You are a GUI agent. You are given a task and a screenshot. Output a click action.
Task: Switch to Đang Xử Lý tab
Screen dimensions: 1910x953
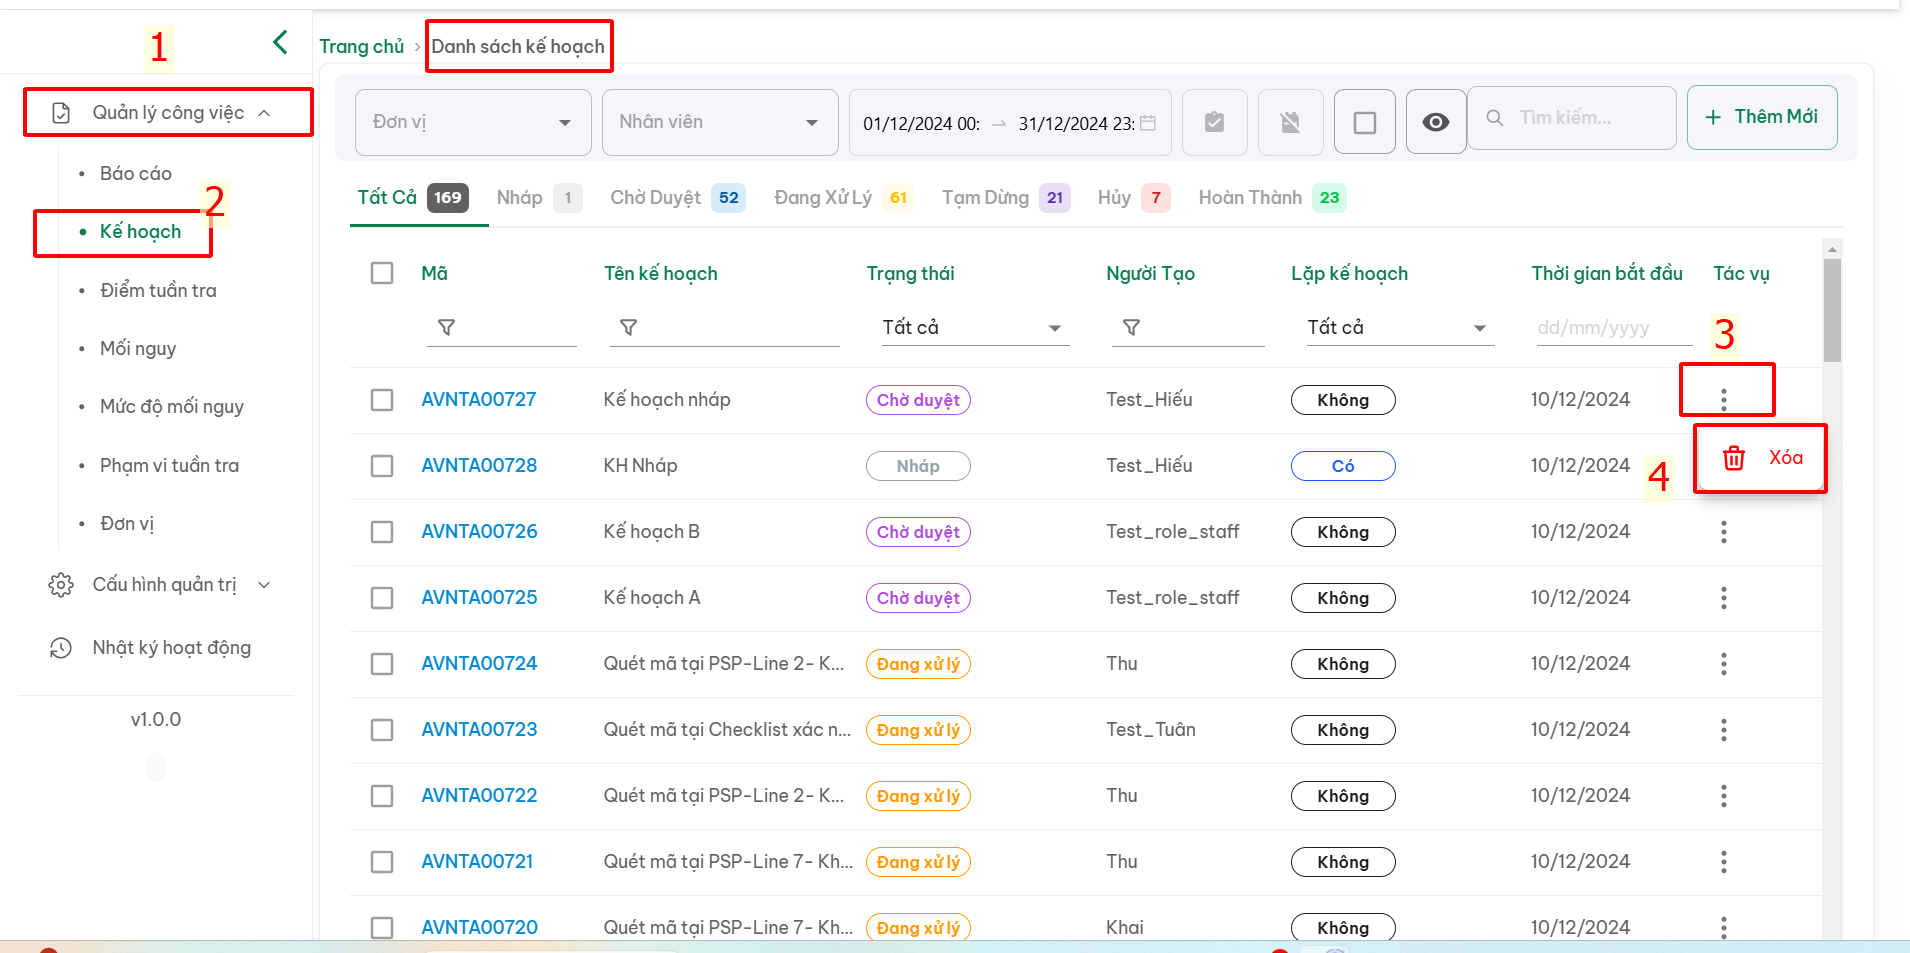(x=842, y=198)
